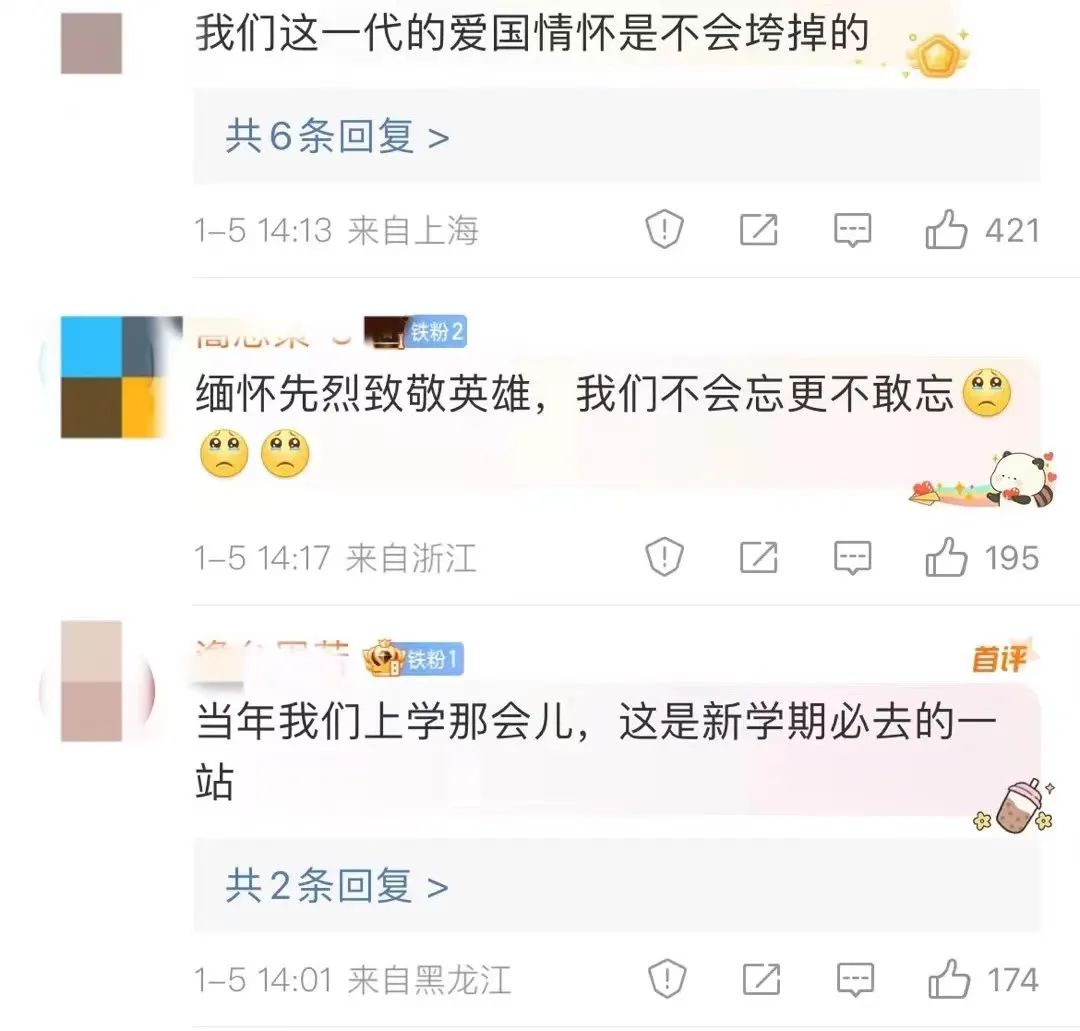Open the 铁粉2 fan badge
Screen dimensions: 1080x1031
click(435, 332)
